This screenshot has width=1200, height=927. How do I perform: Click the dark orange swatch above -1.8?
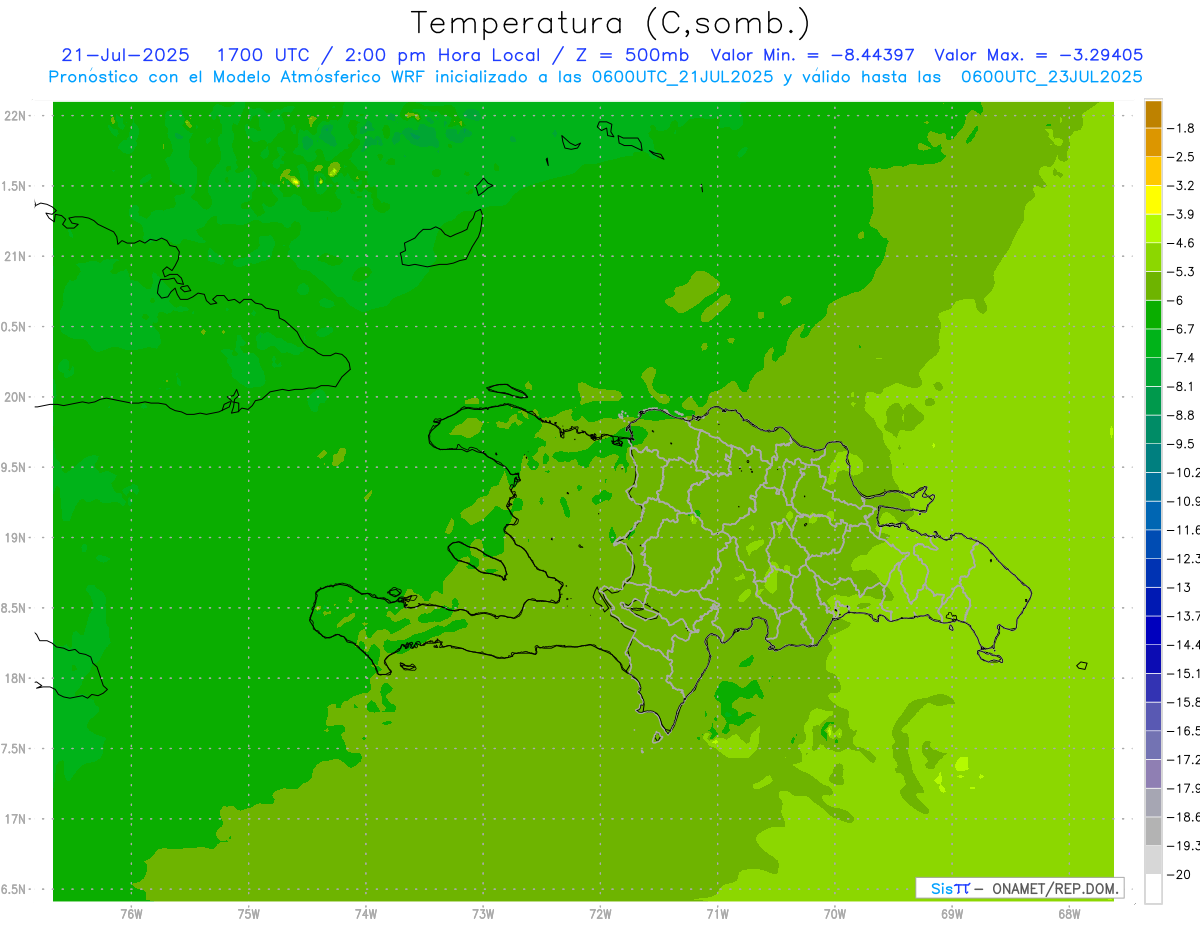pyautogui.click(x=1153, y=114)
